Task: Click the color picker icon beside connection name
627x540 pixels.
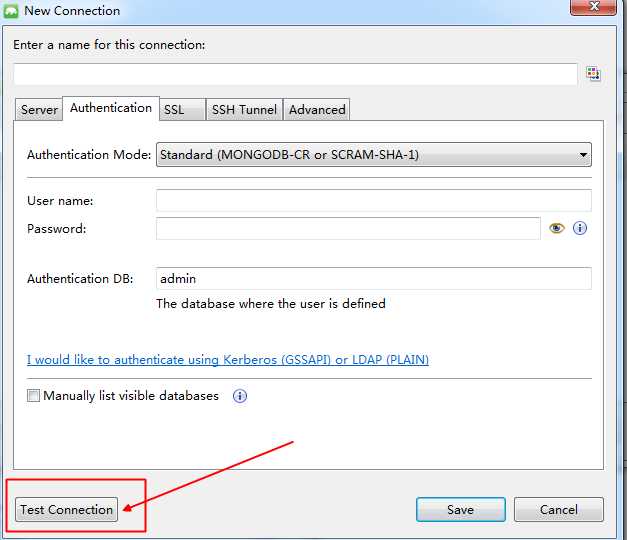Action: tap(593, 74)
